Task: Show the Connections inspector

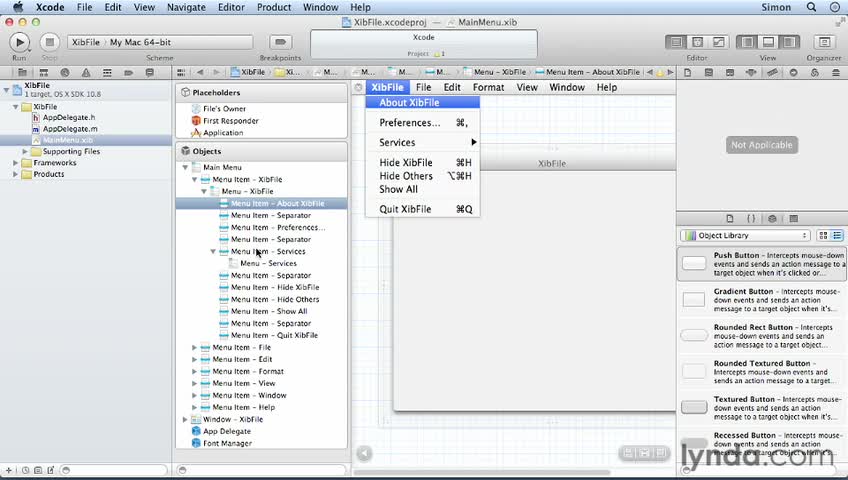Action: pyautogui.click(x=793, y=72)
